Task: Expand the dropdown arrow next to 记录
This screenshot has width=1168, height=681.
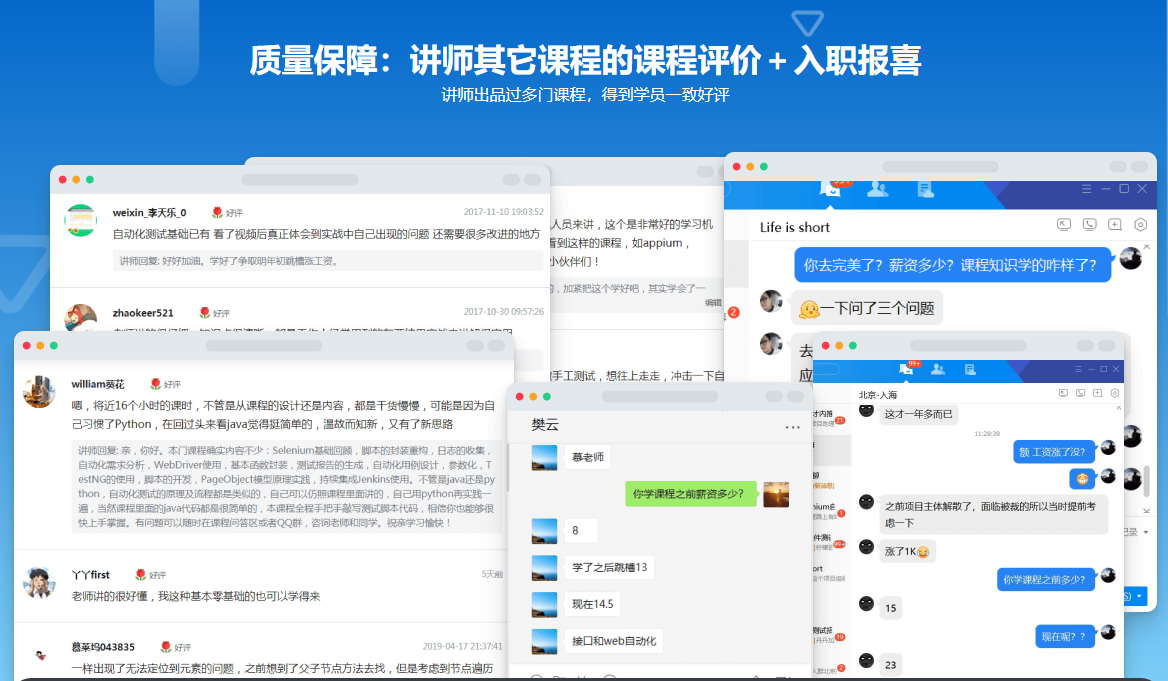Action: 1145,532
